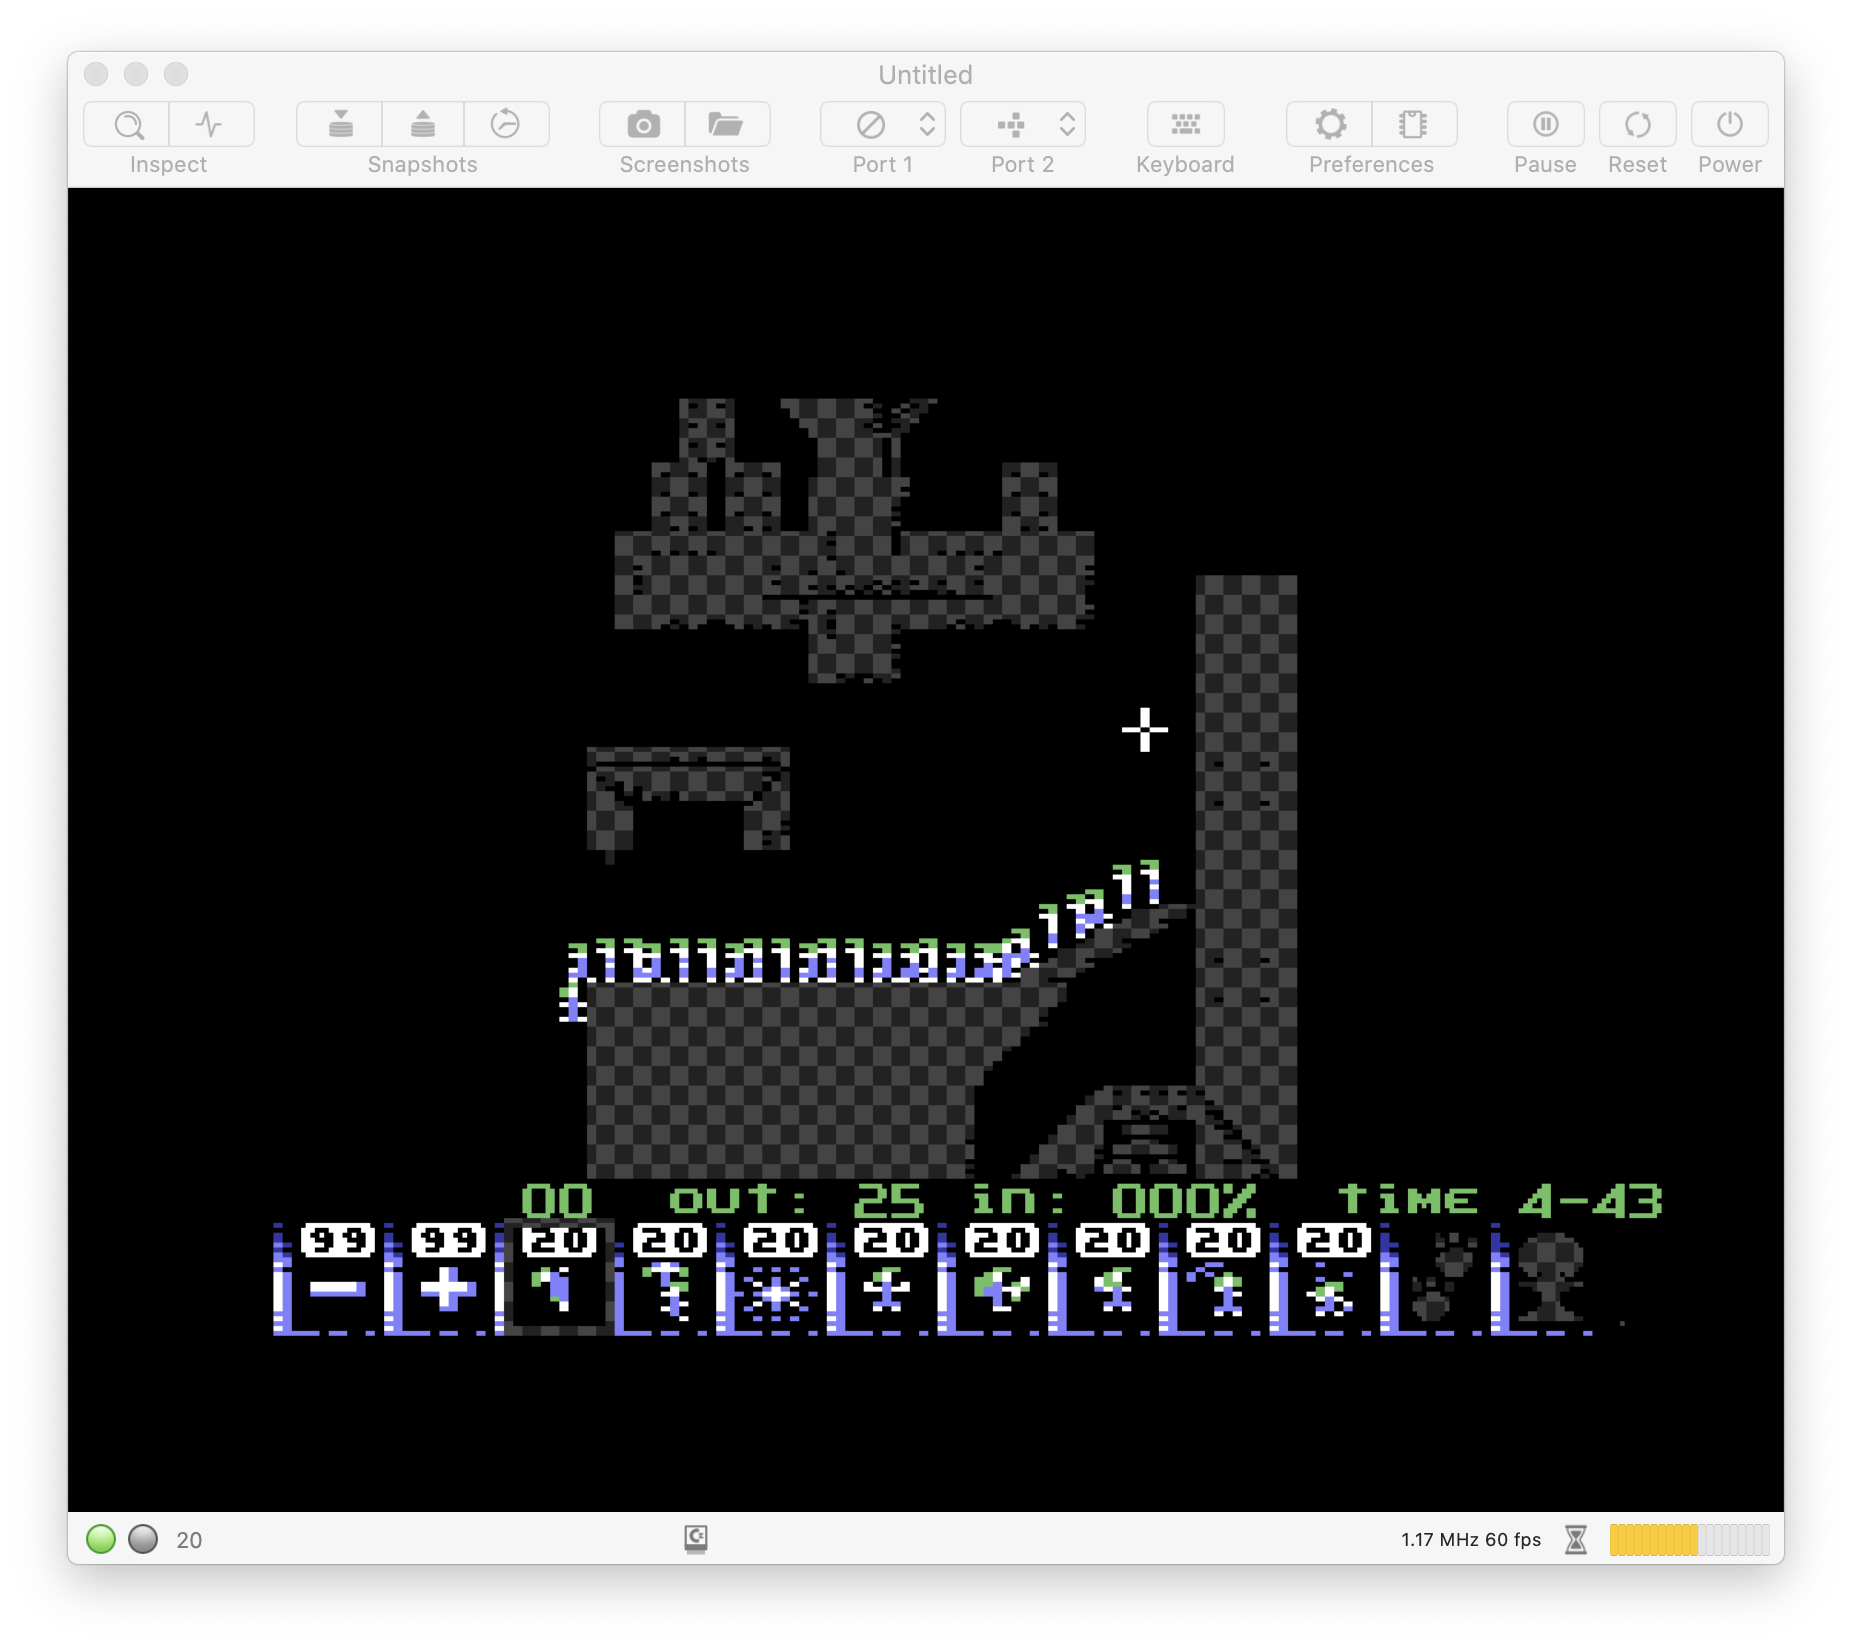Click the green drive status LED
This screenshot has width=1852, height=1648.
[101, 1539]
